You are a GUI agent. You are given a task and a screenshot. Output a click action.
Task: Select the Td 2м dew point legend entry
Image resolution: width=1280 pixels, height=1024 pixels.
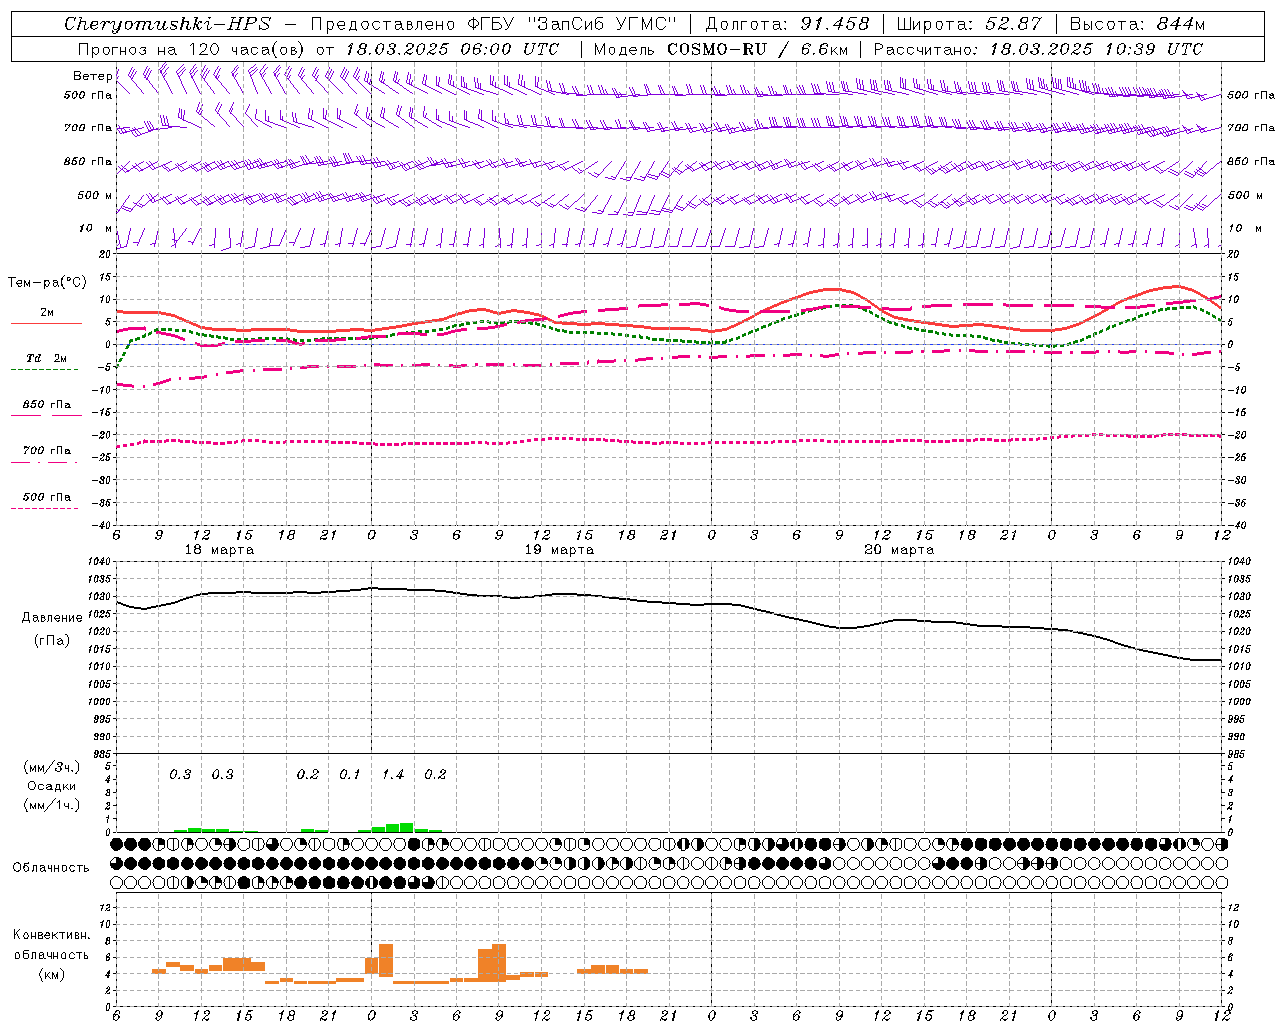(46, 358)
